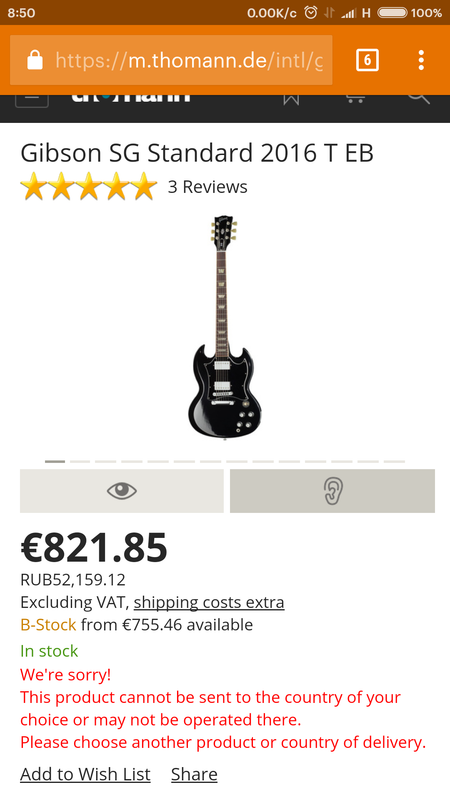Jump to the second image slider indicator

point(80,461)
